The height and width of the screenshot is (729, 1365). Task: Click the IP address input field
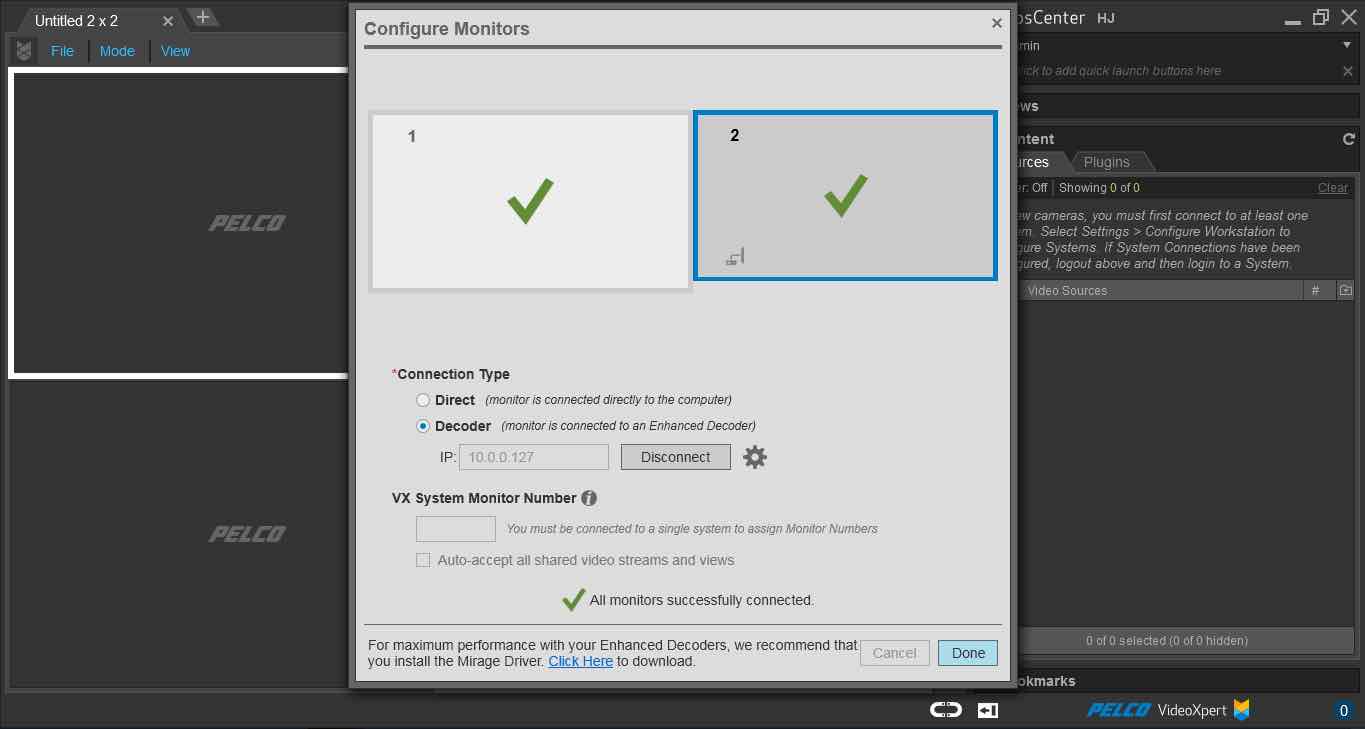[533, 457]
